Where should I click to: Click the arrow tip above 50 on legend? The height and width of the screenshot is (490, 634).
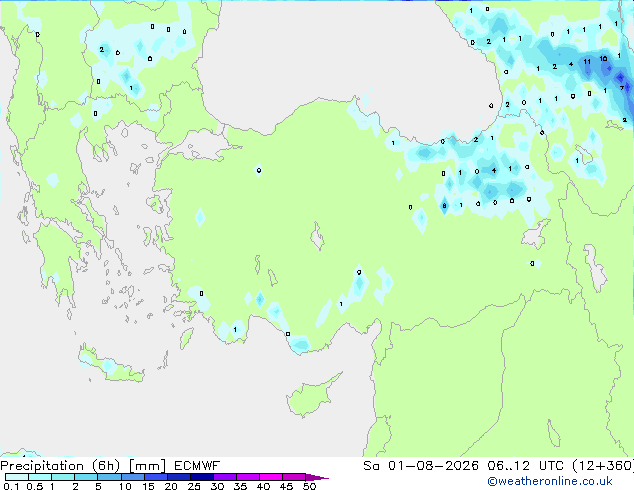(317, 477)
